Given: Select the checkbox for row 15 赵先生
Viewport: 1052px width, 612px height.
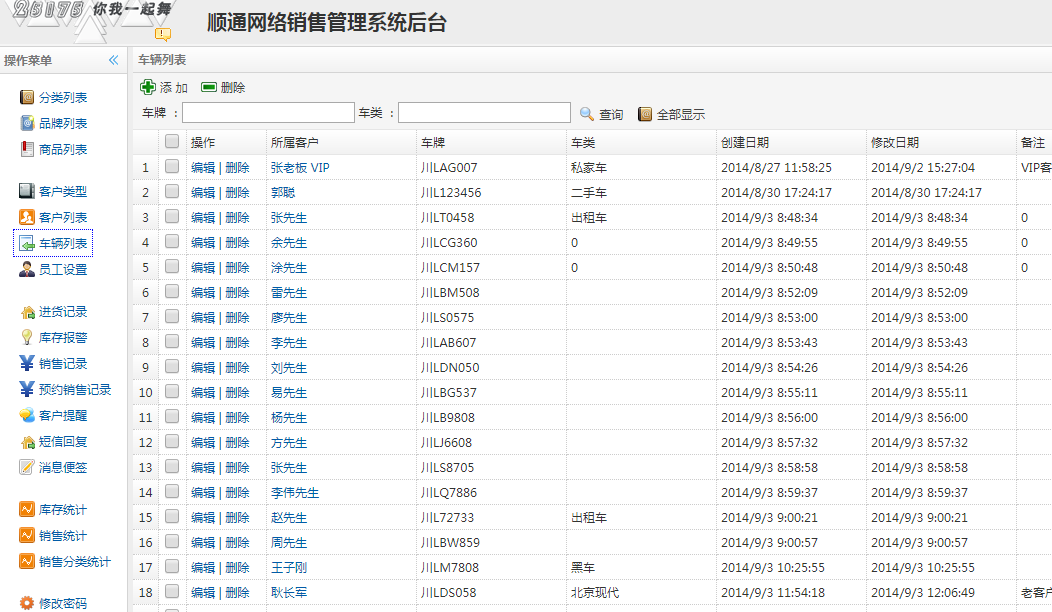Looking at the screenshot, I should (172, 517).
